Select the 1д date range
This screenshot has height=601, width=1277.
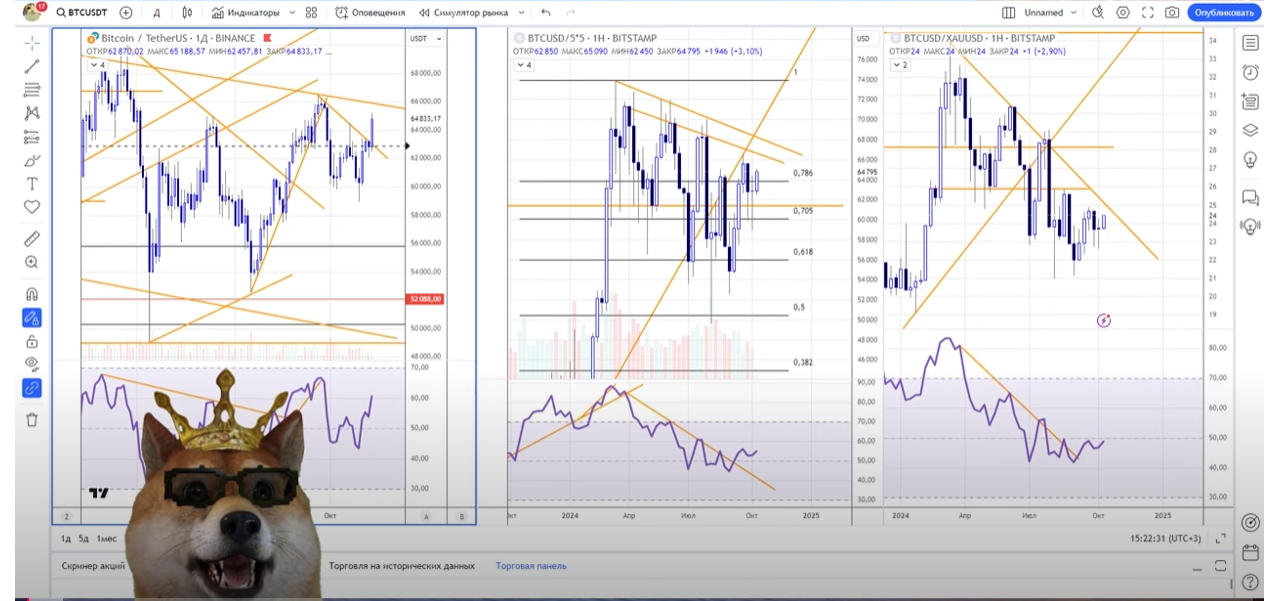coord(66,539)
